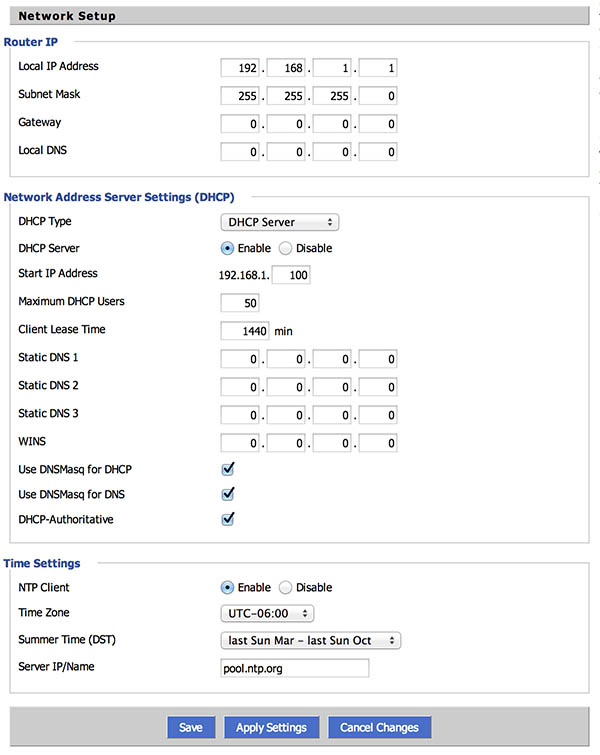Click the 192.168.1. prefix text
This screenshot has height=755, width=600.
click(x=244, y=275)
